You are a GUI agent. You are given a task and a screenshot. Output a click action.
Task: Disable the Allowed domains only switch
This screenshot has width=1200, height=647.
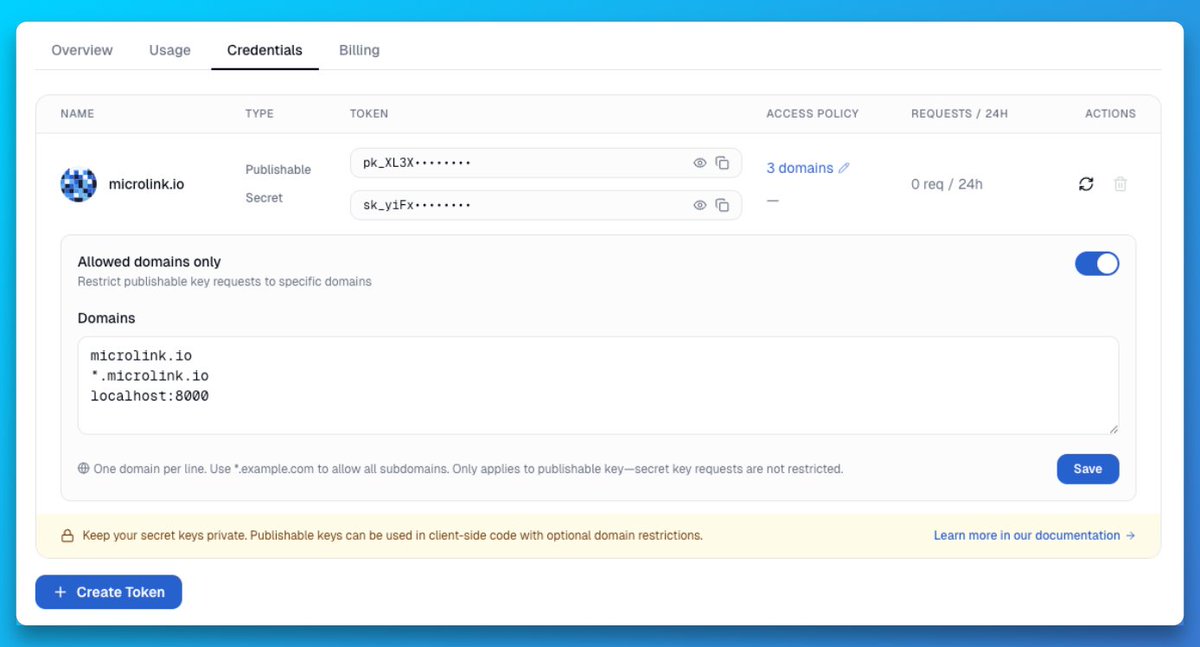pyautogui.click(x=1097, y=263)
